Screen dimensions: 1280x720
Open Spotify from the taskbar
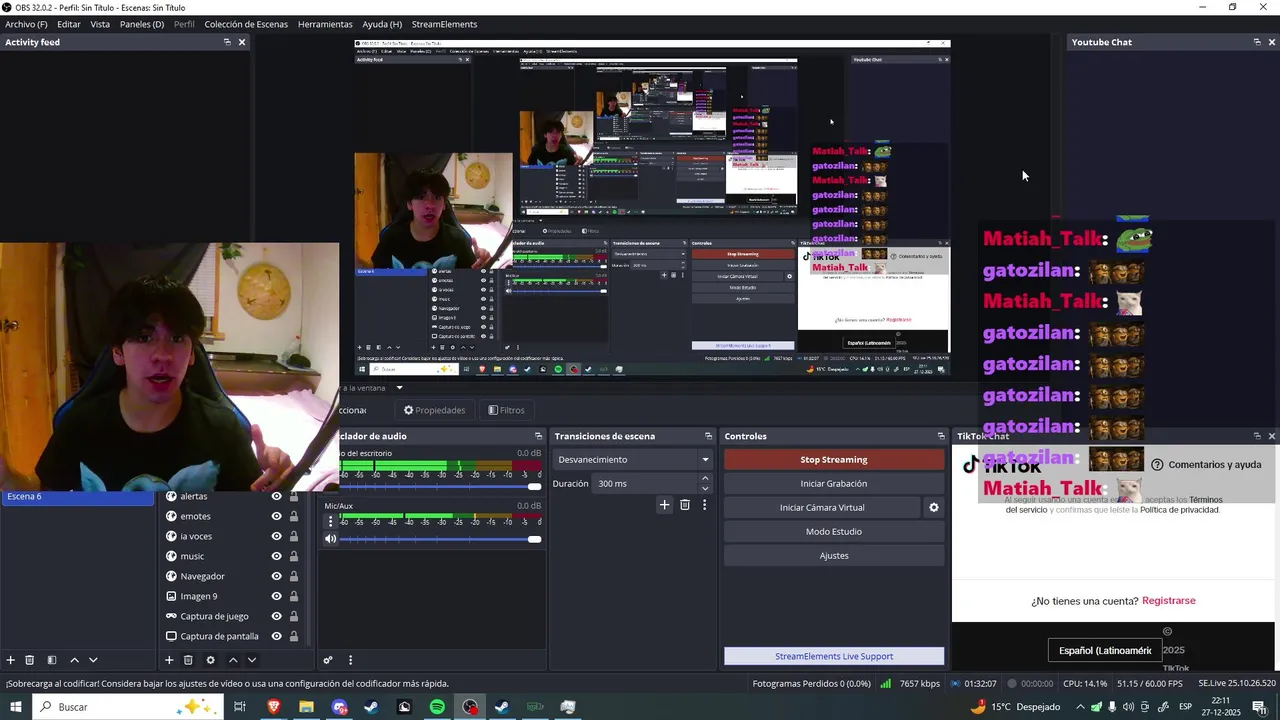click(x=437, y=707)
